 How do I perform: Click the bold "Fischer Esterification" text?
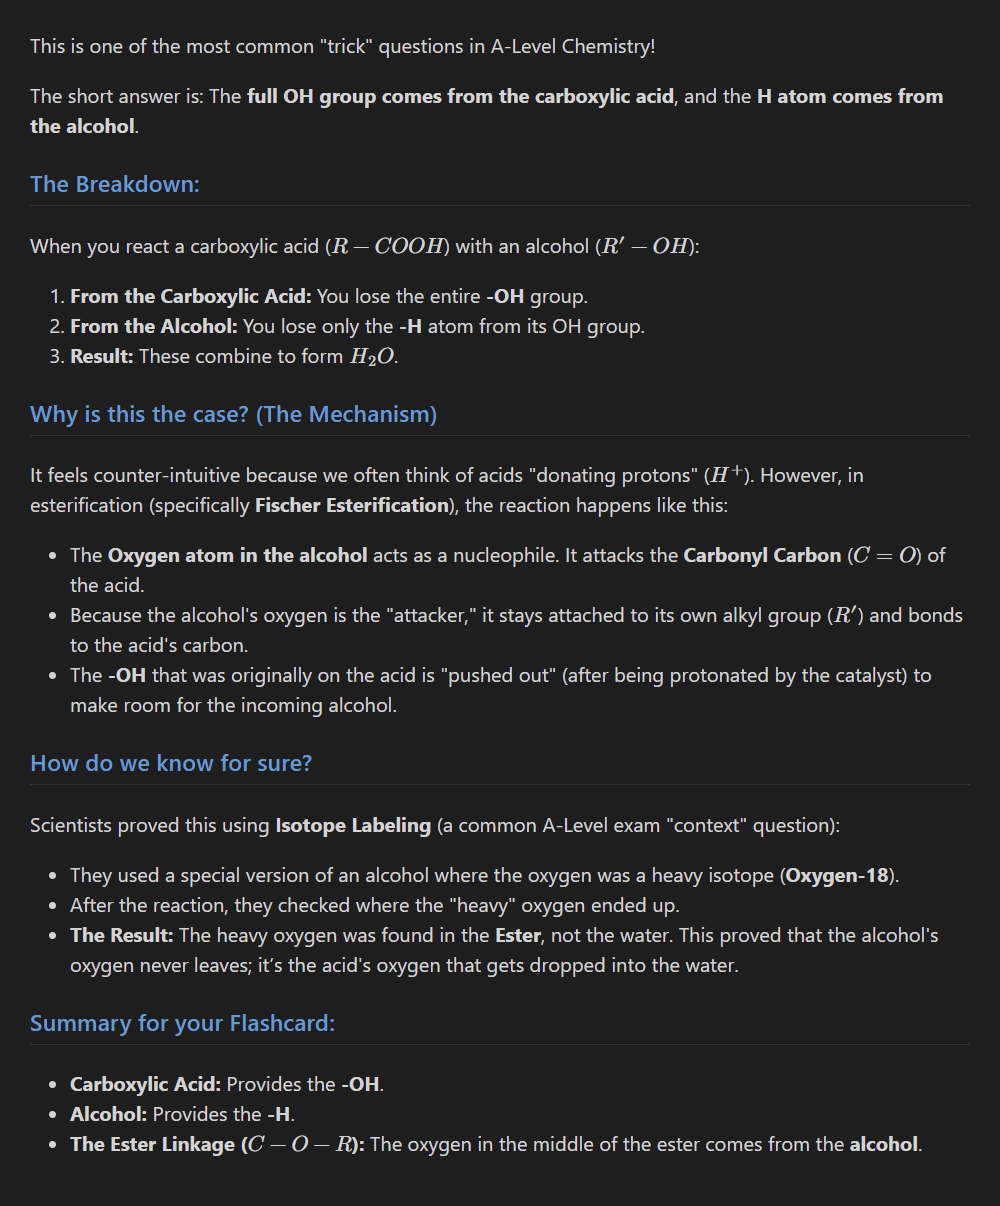(352, 506)
